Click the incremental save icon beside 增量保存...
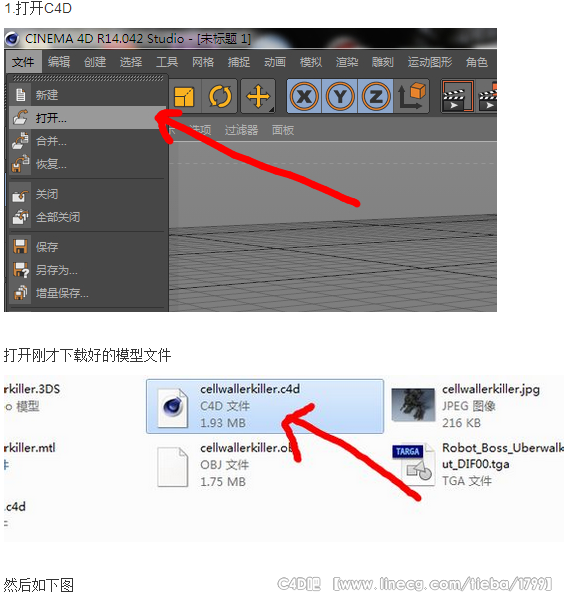This screenshot has width=578, height=601. 21,293
